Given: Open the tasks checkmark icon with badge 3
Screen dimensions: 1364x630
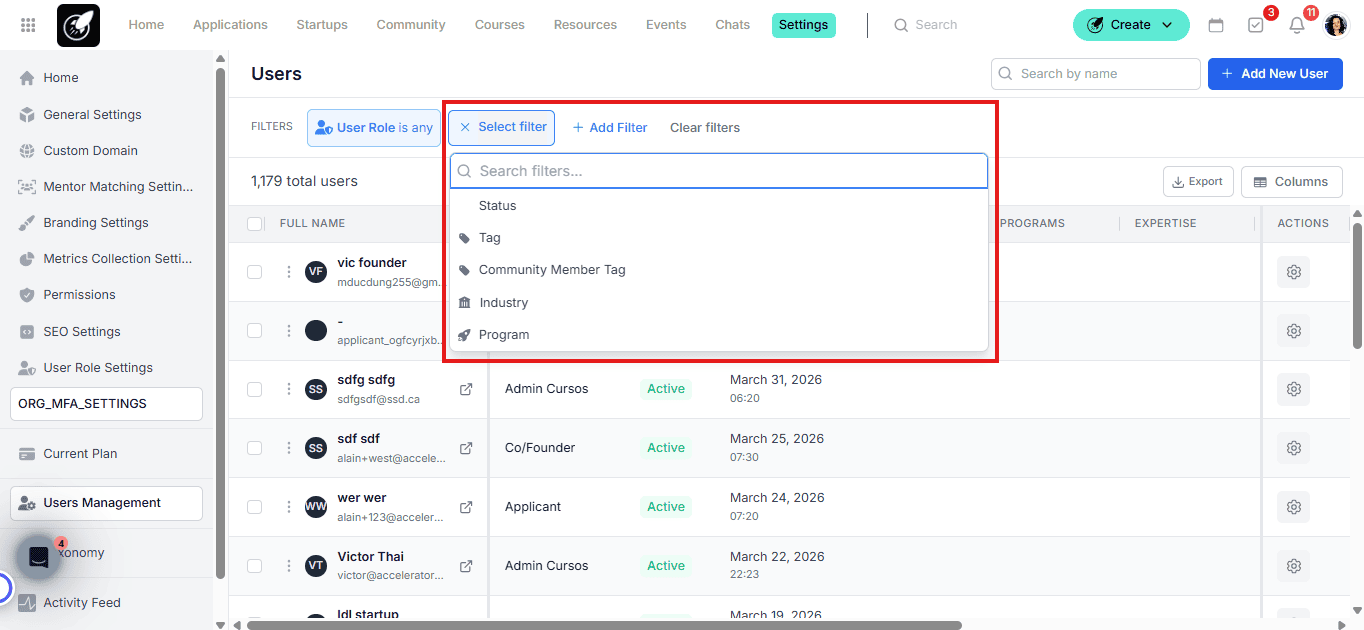Looking at the screenshot, I should [1256, 25].
